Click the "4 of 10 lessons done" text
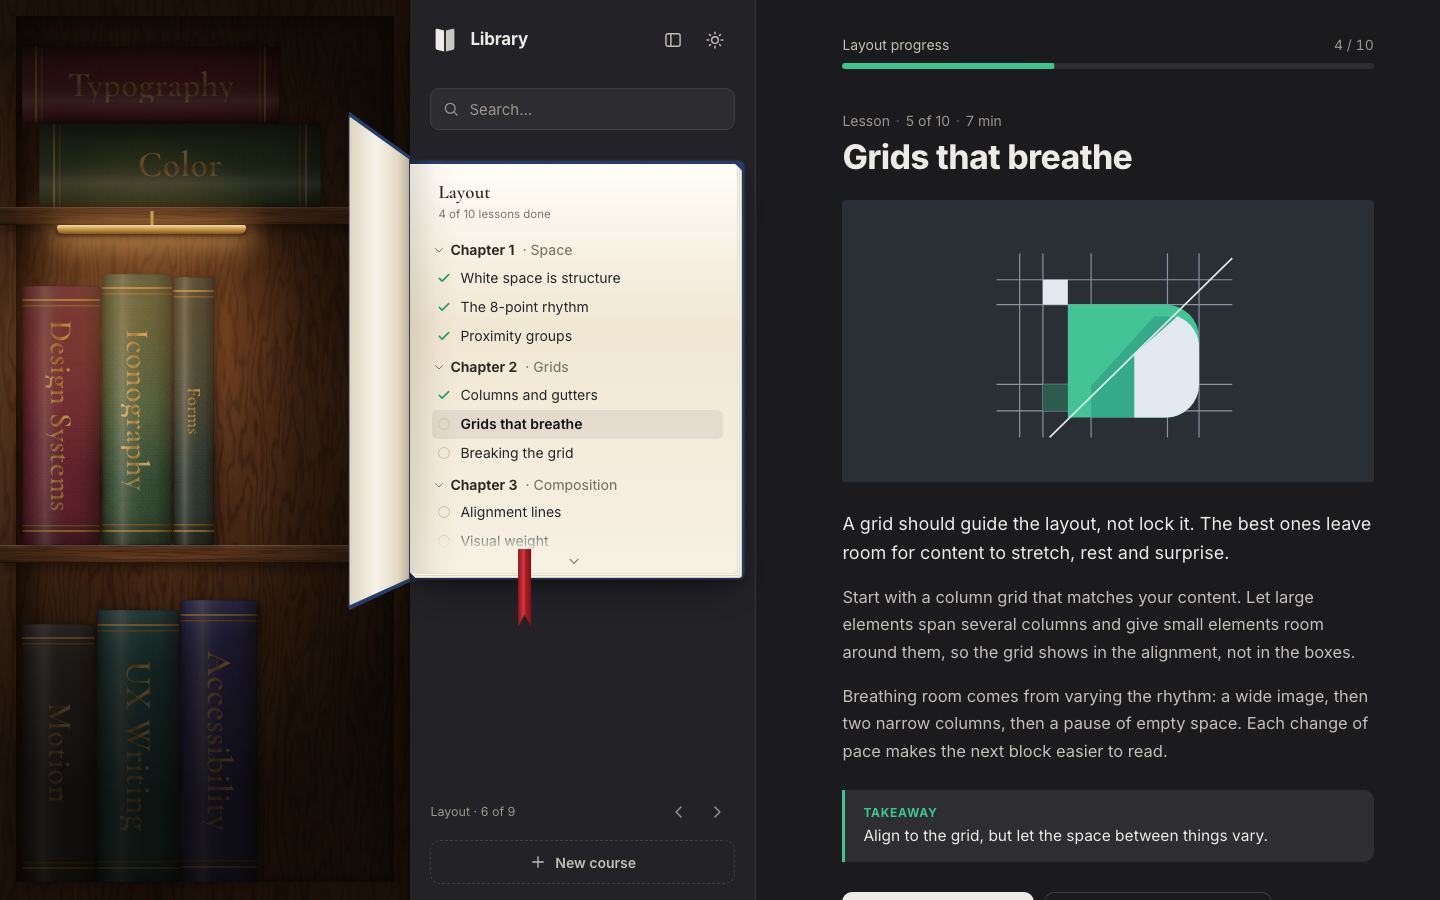Viewport: 1440px width, 900px height. pos(494,214)
